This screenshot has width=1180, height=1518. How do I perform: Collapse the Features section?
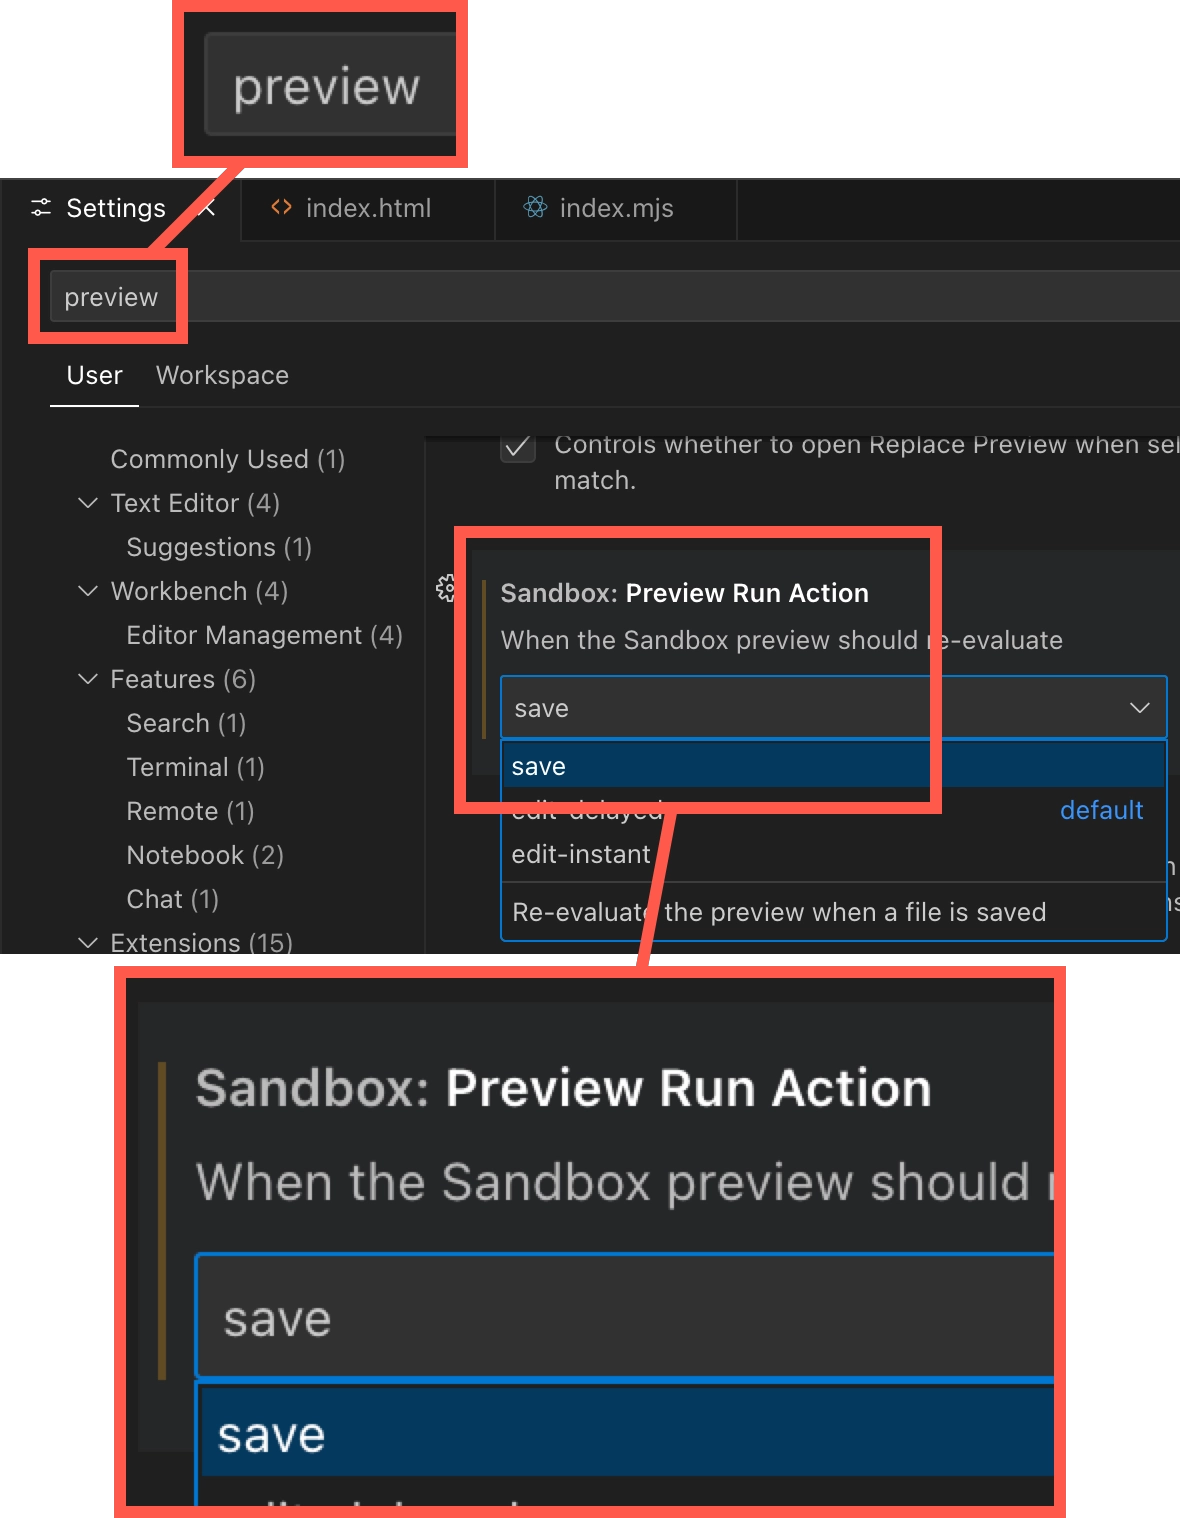87,679
